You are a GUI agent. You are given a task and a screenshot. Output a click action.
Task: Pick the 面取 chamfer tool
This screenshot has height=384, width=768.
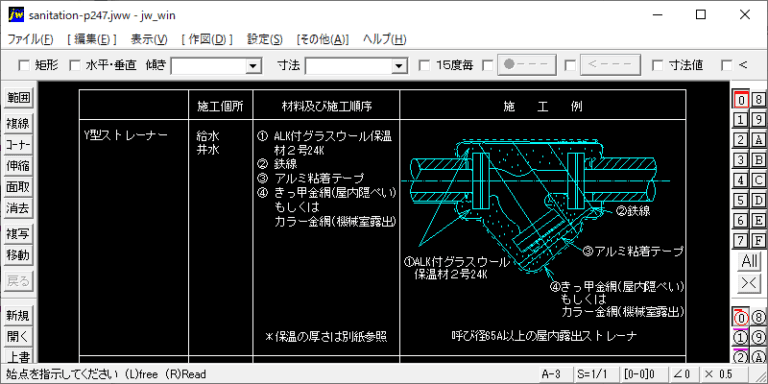click(x=18, y=188)
